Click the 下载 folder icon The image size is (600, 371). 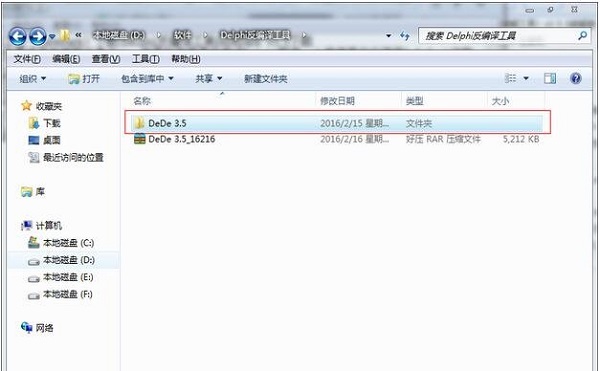click(x=34, y=123)
